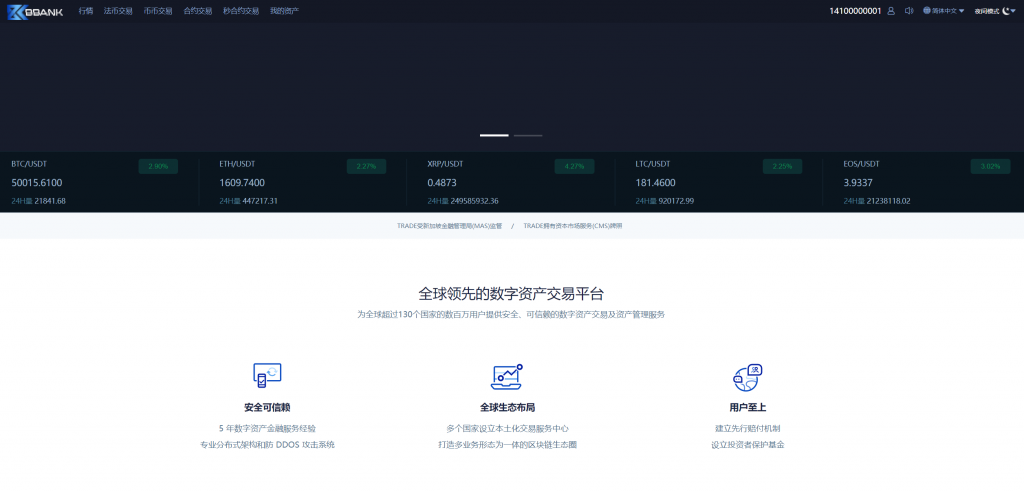
Task: Click BTC price 50015.6100
Action: point(37,183)
